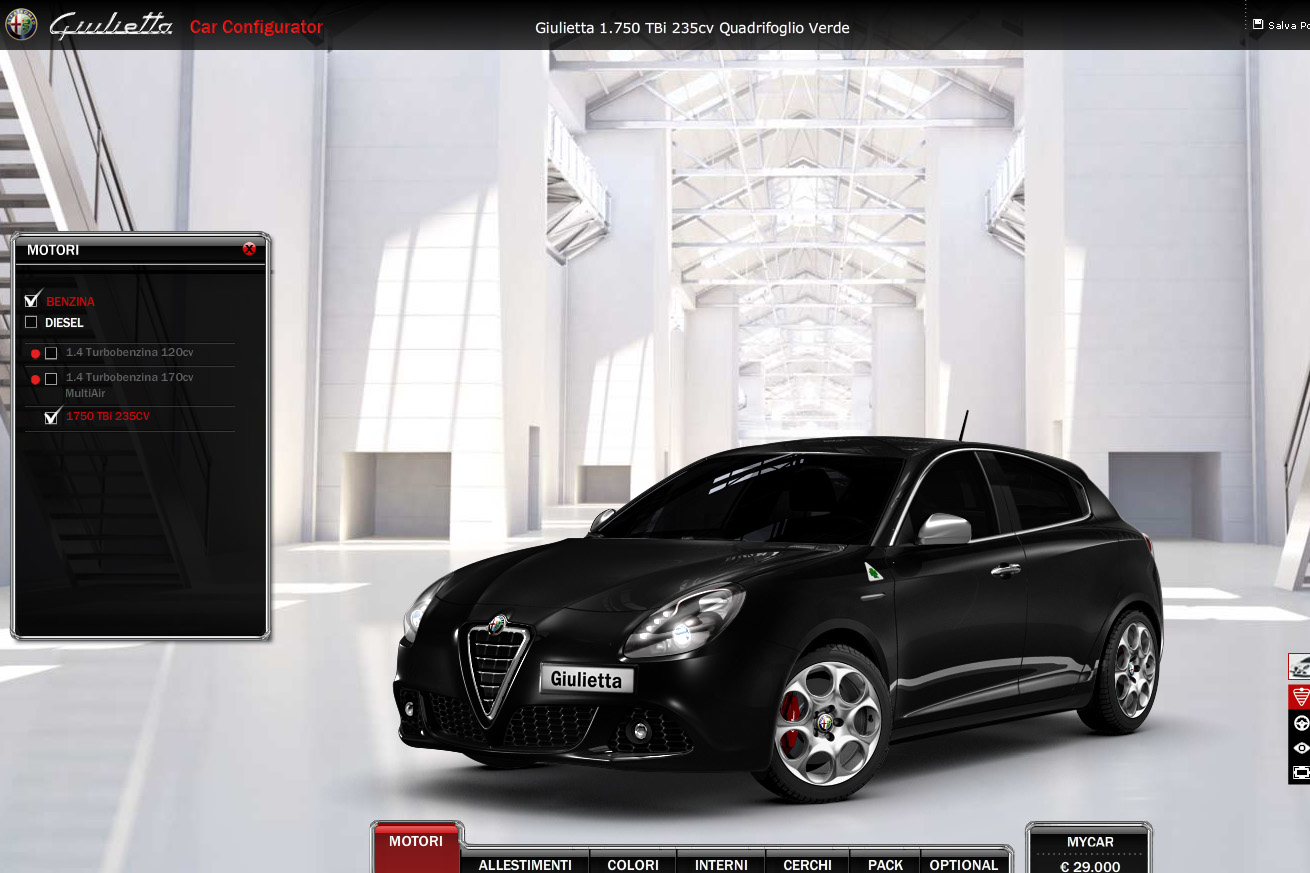Select the 1.4 Turbobenzina 120cv checkbox
The image size is (1310, 873).
pos(51,353)
